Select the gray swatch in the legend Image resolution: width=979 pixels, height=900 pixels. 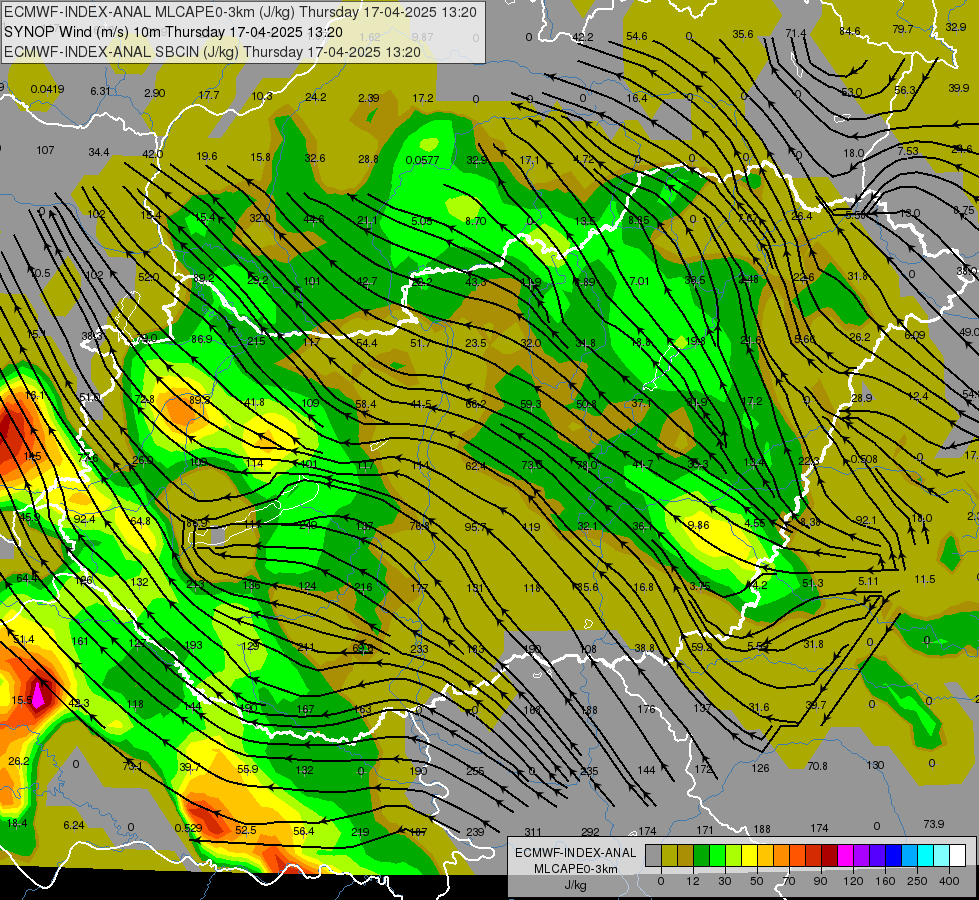[x=654, y=855]
